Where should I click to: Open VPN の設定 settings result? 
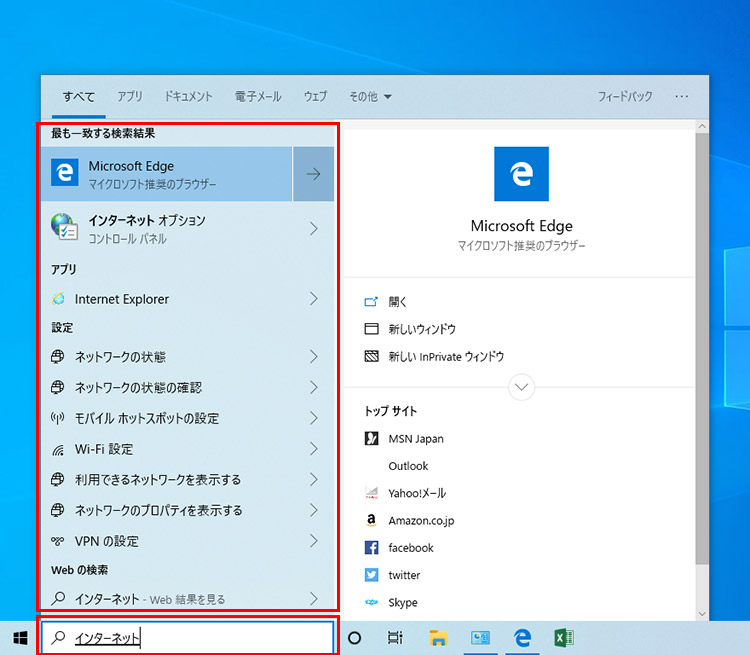coord(106,541)
